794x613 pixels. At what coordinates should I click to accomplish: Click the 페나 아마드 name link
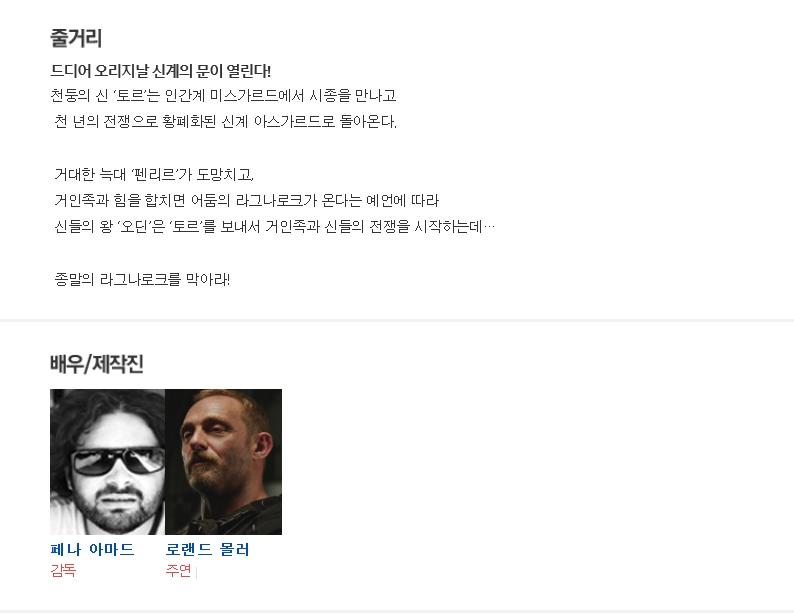(x=92, y=549)
